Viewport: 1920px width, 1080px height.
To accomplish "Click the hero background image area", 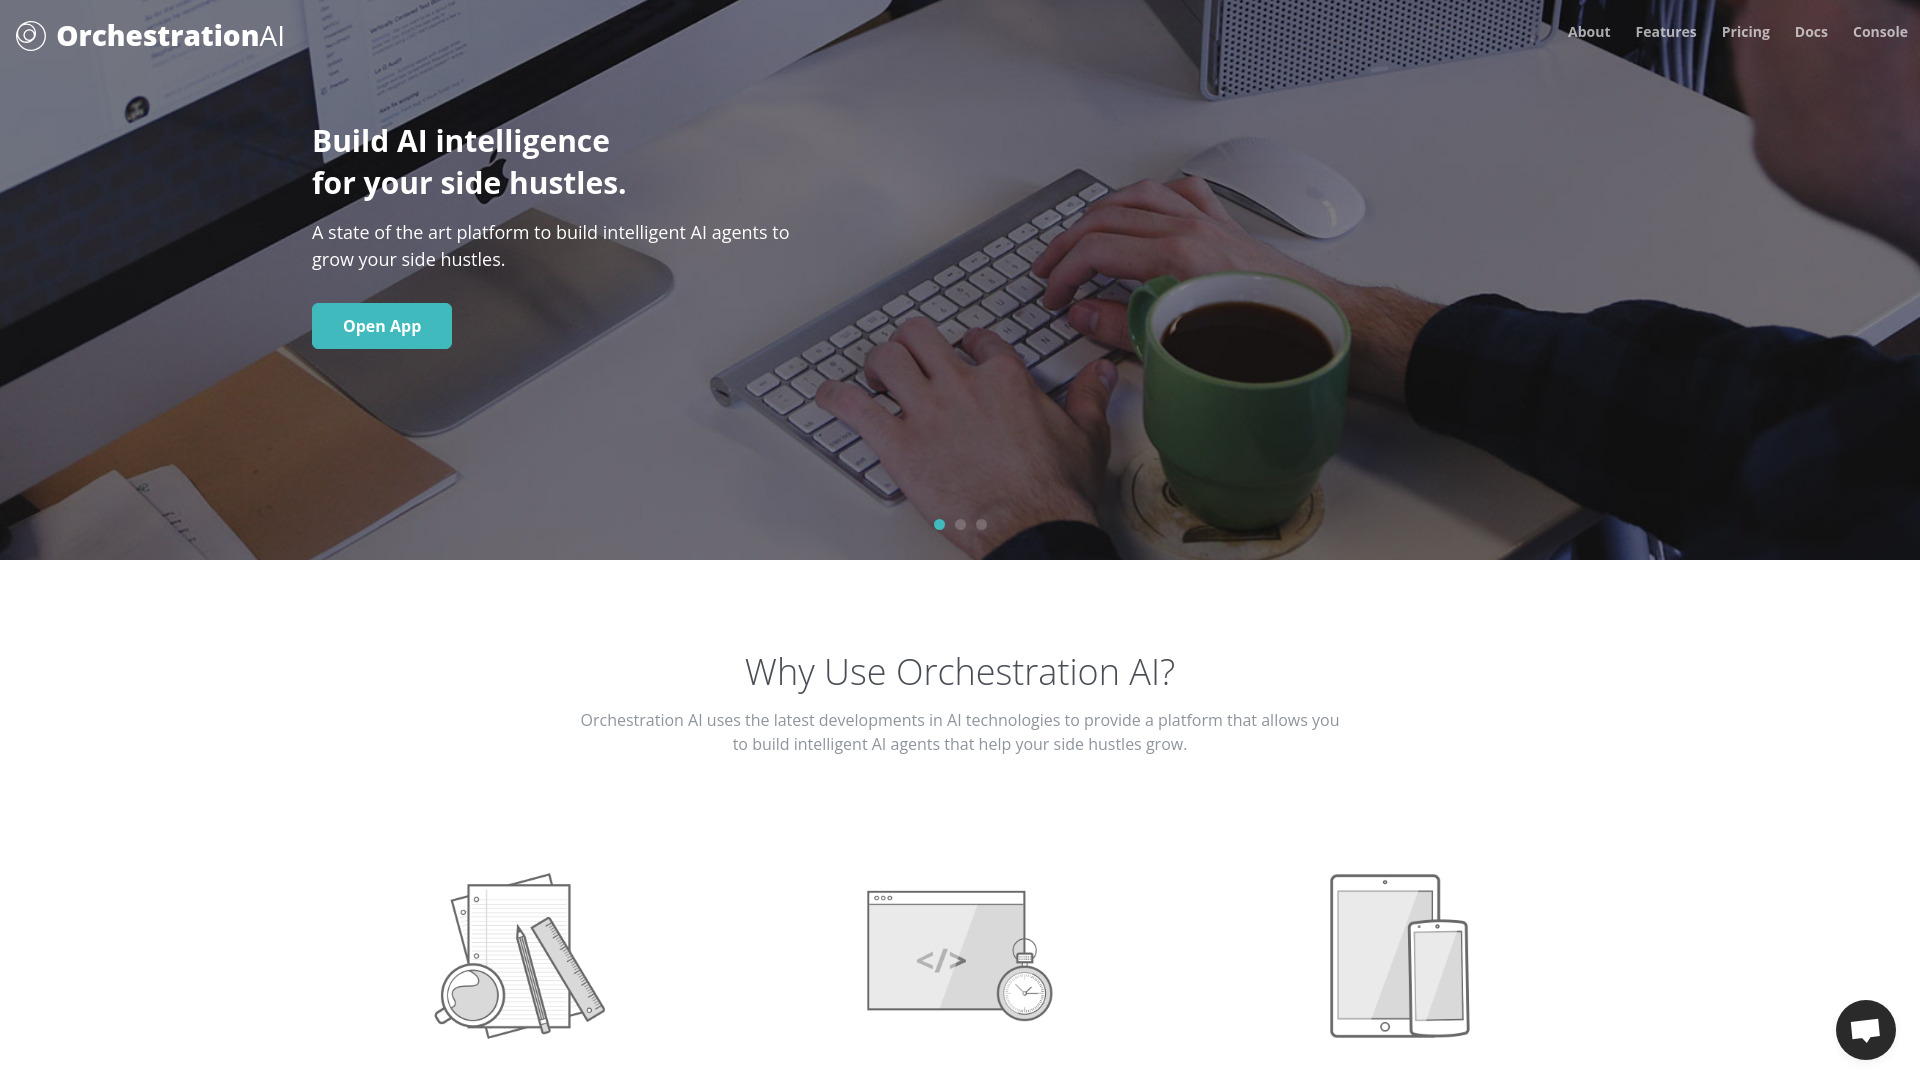I will coord(960,280).
